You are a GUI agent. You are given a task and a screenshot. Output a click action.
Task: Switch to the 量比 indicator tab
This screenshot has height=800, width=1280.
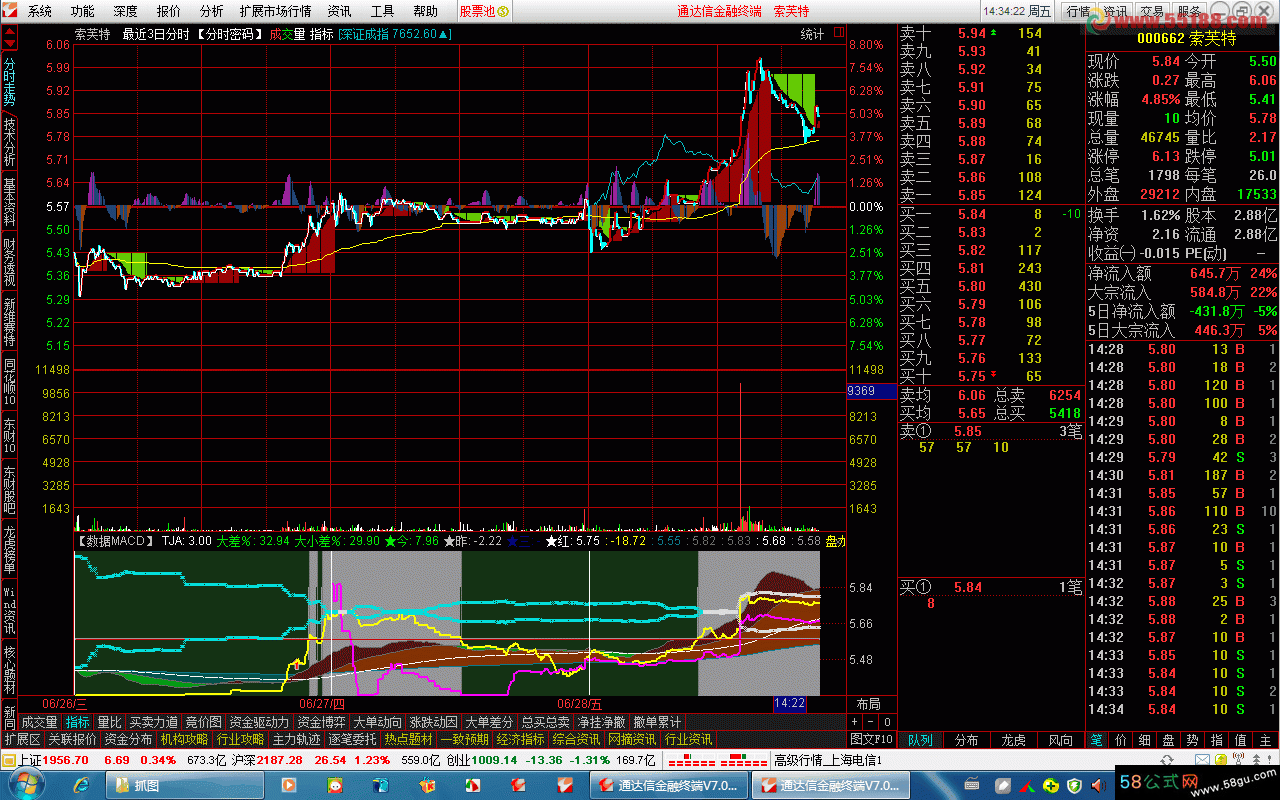click(x=109, y=722)
